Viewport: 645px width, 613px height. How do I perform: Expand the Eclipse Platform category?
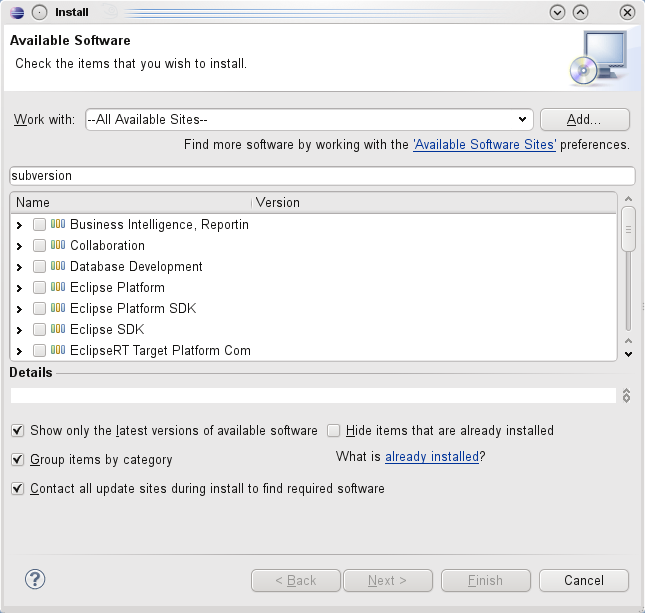tap(19, 288)
